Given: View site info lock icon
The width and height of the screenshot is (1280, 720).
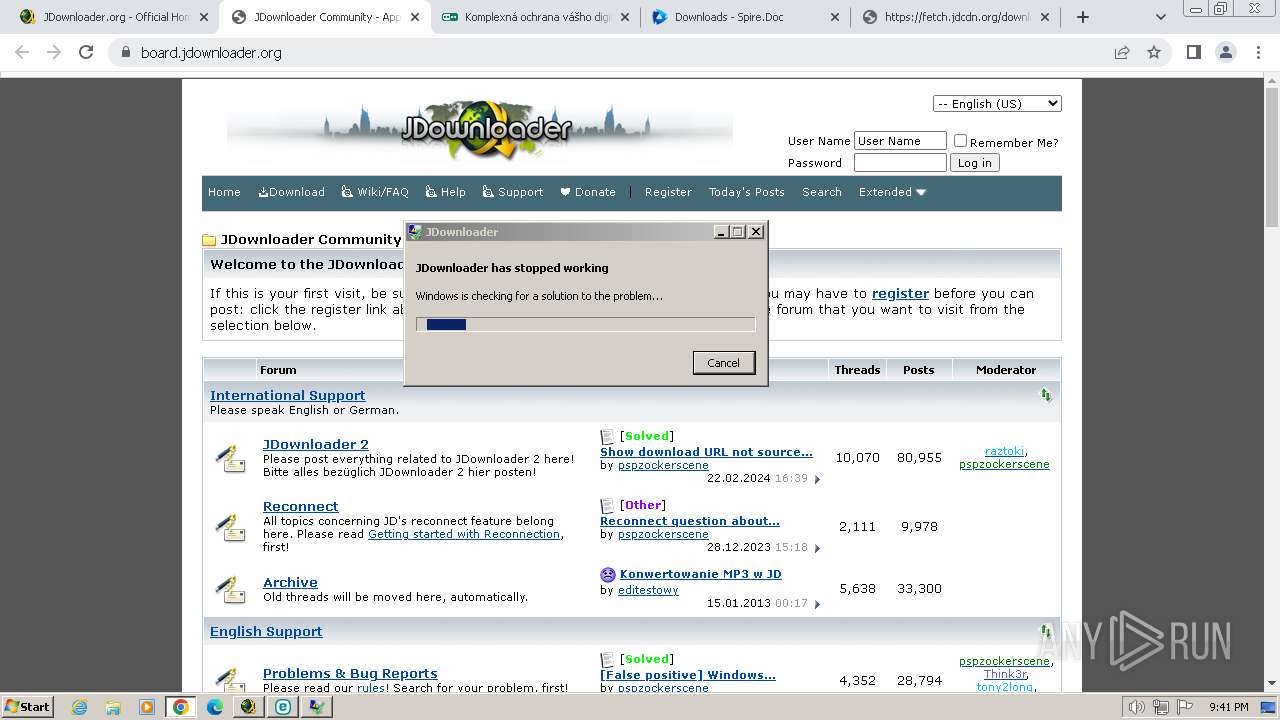Looking at the screenshot, I should click(125, 52).
